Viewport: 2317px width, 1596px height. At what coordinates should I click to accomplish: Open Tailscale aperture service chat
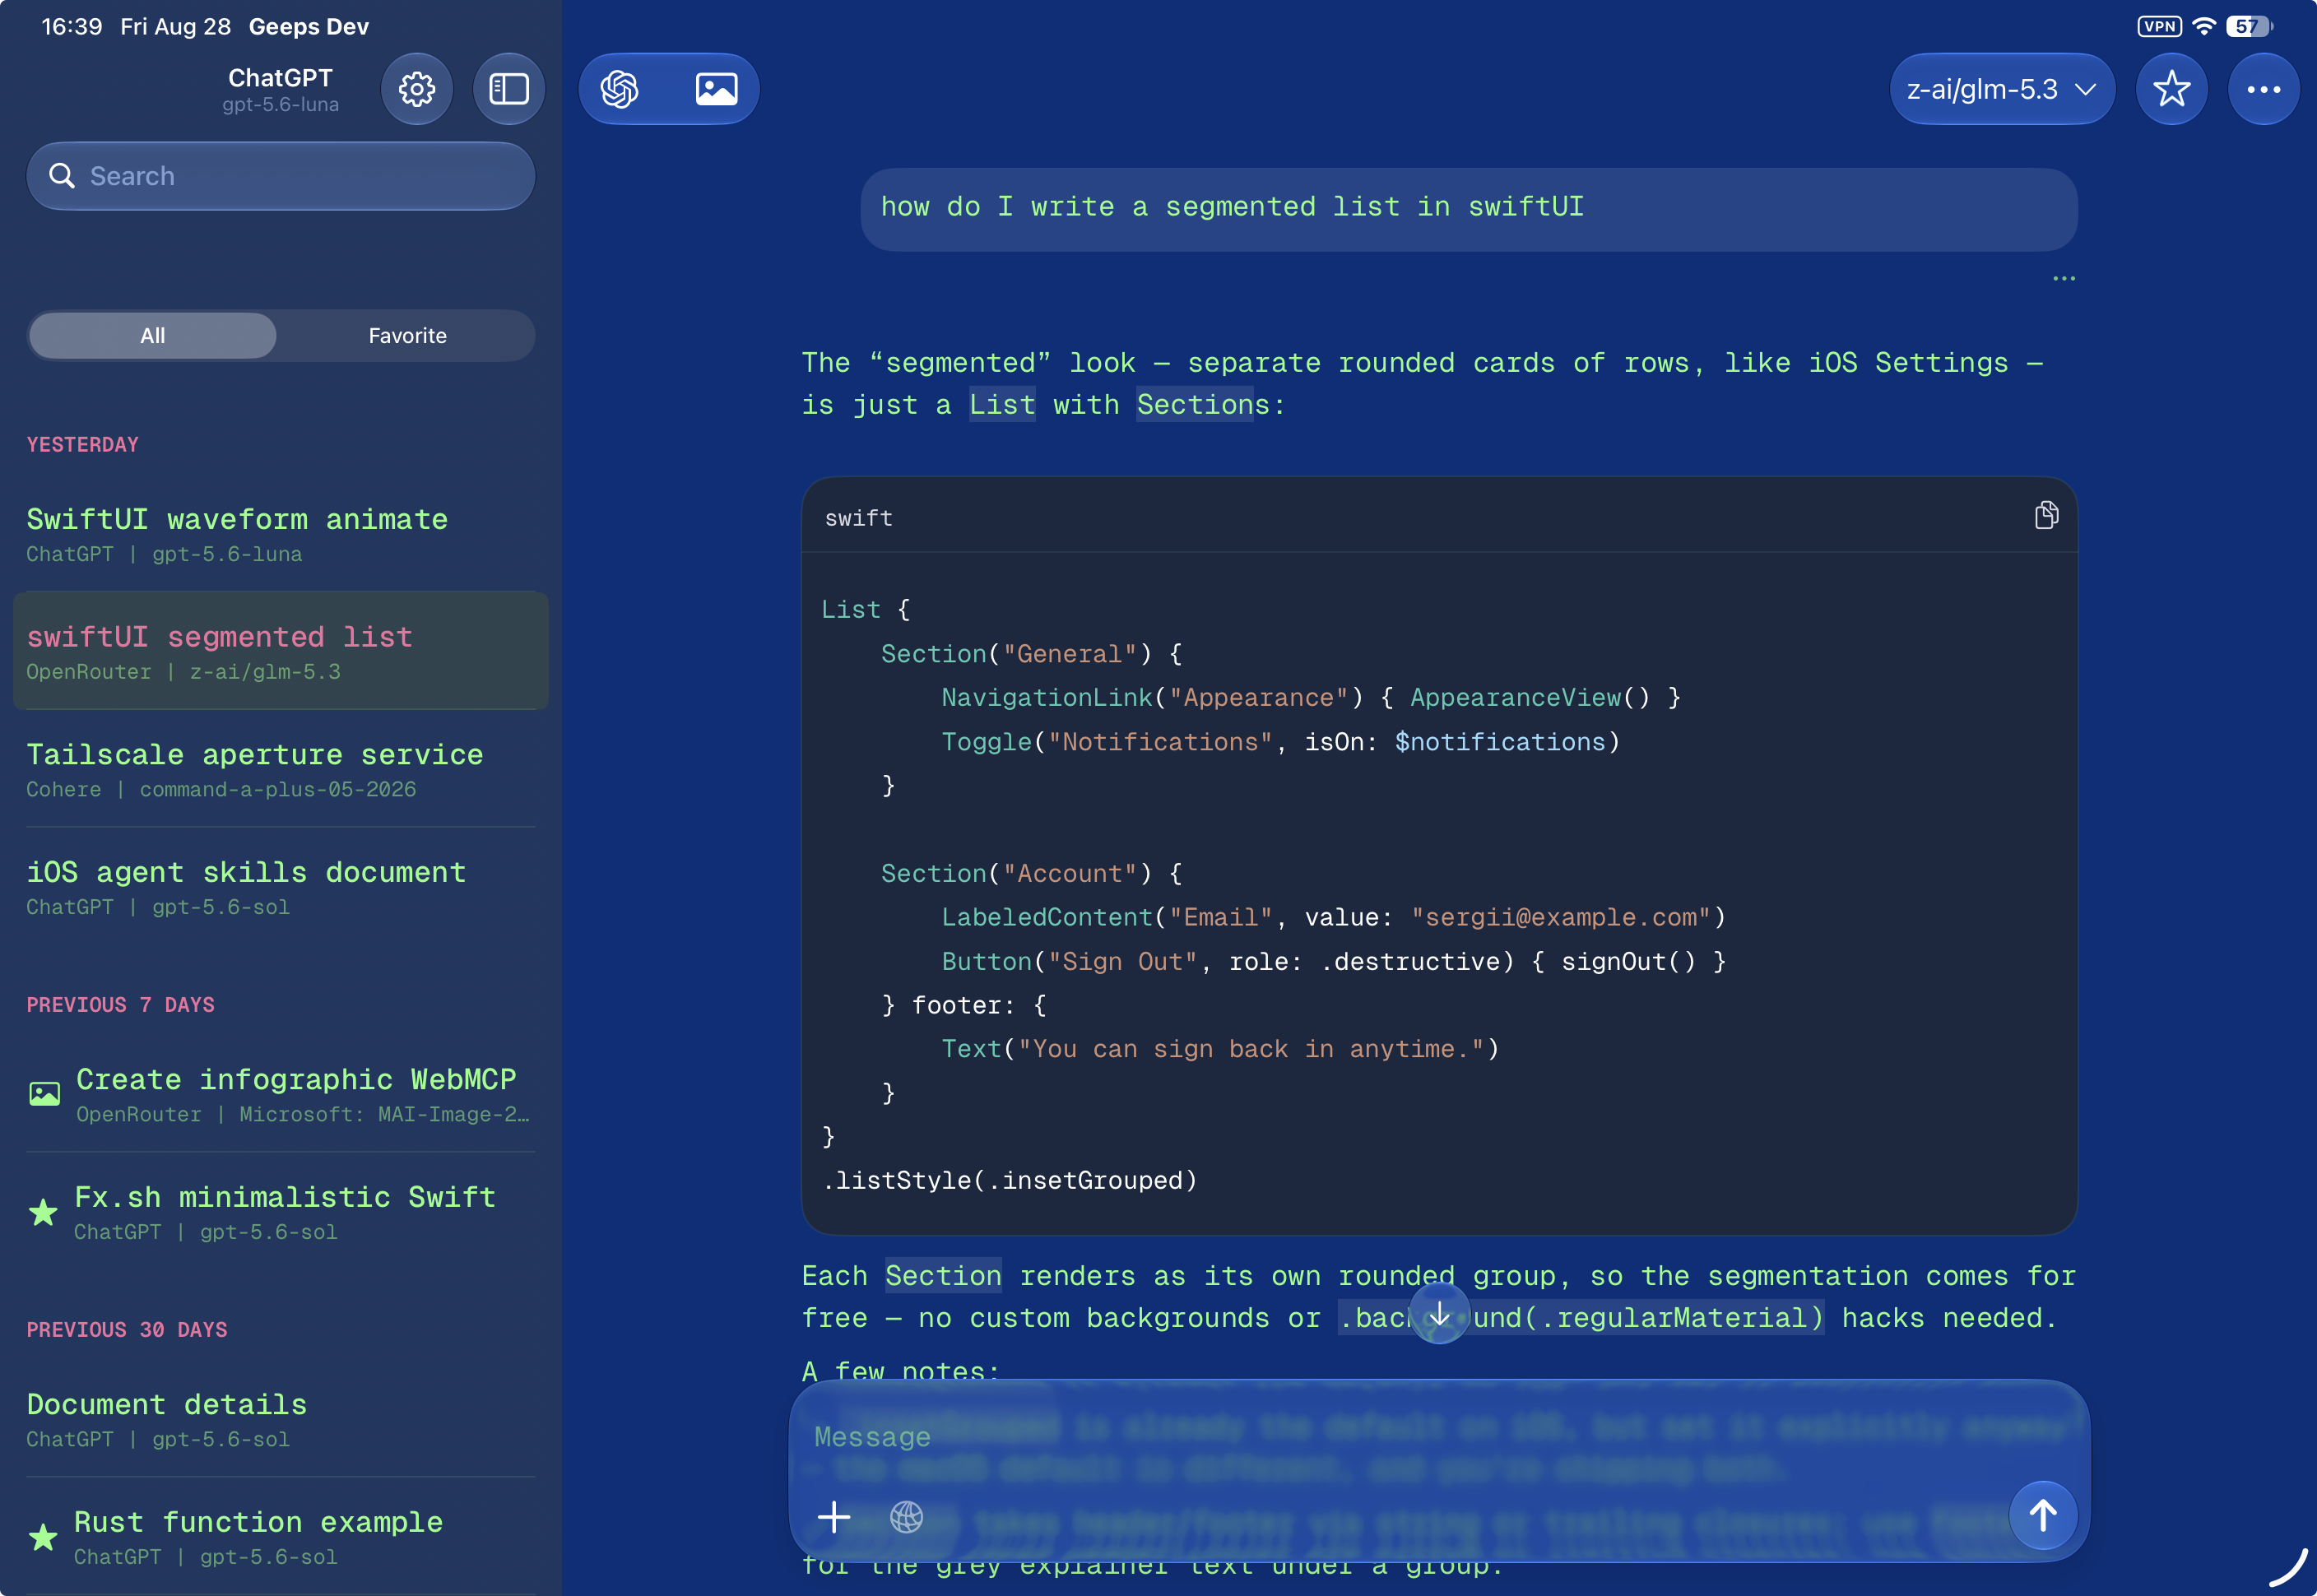pyautogui.click(x=281, y=769)
